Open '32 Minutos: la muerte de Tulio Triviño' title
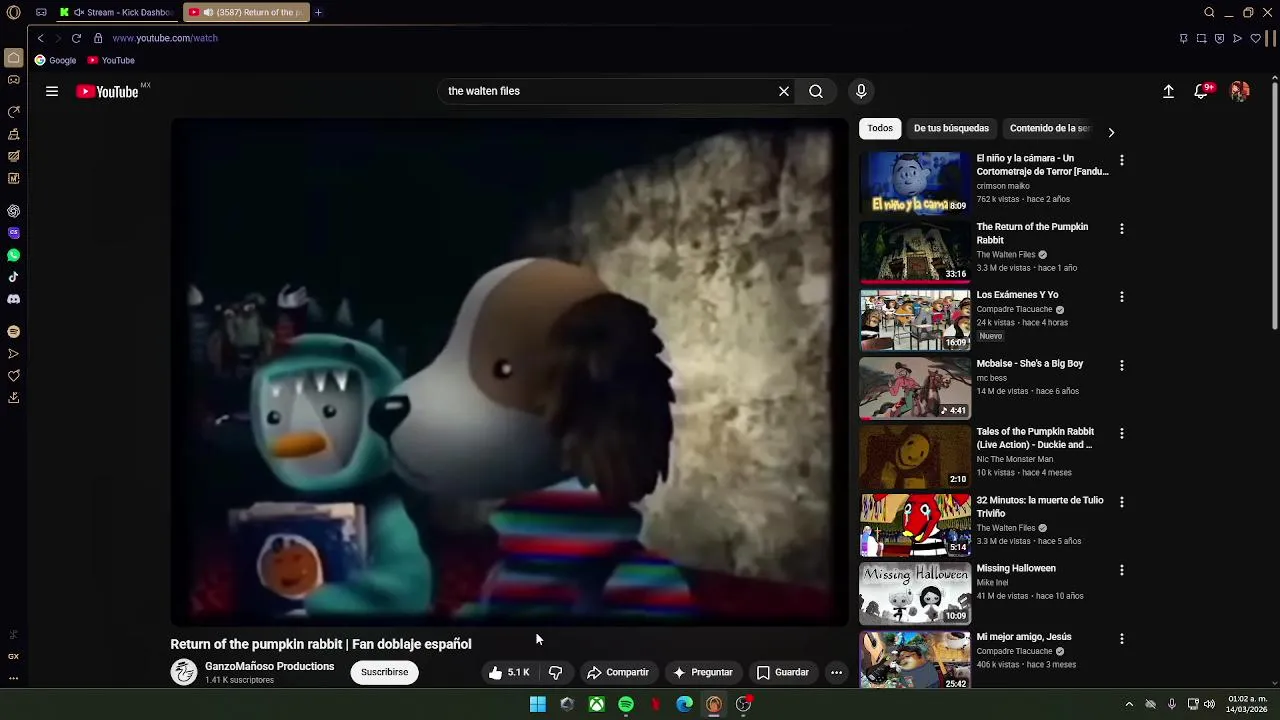This screenshot has width=1280, height=720. click(1040, 507)
